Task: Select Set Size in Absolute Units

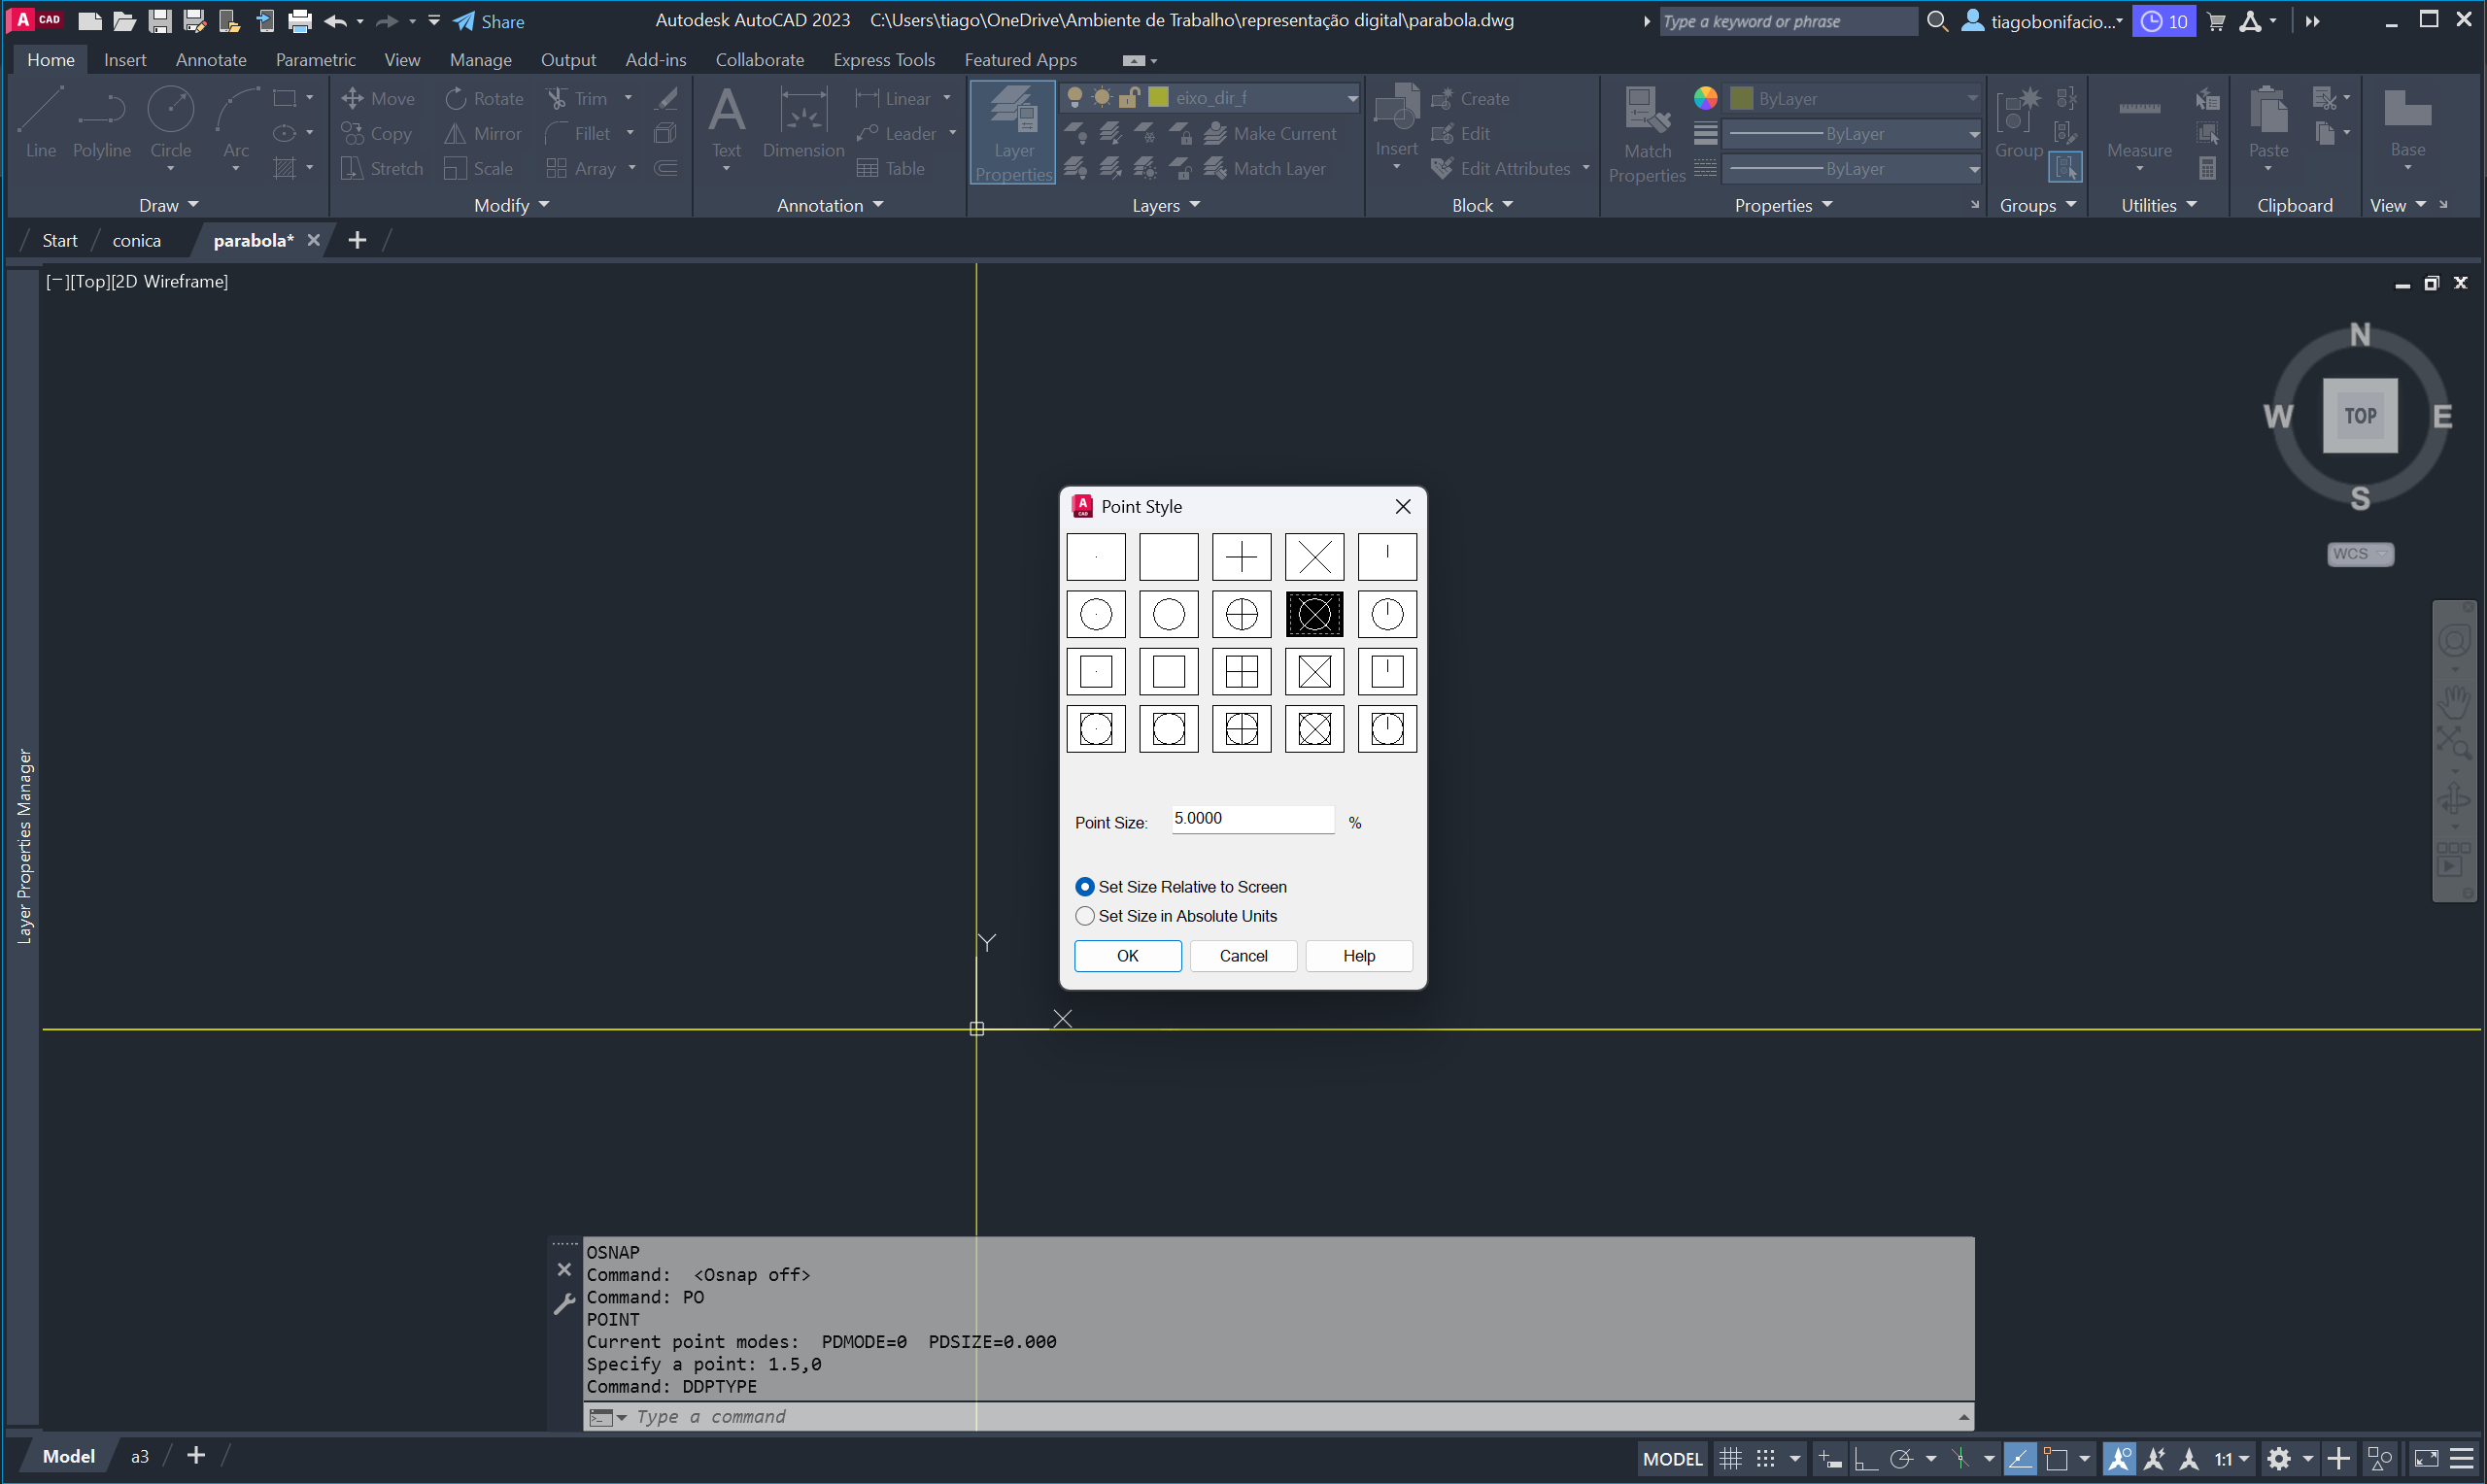Action: [x=1085, y=916]
